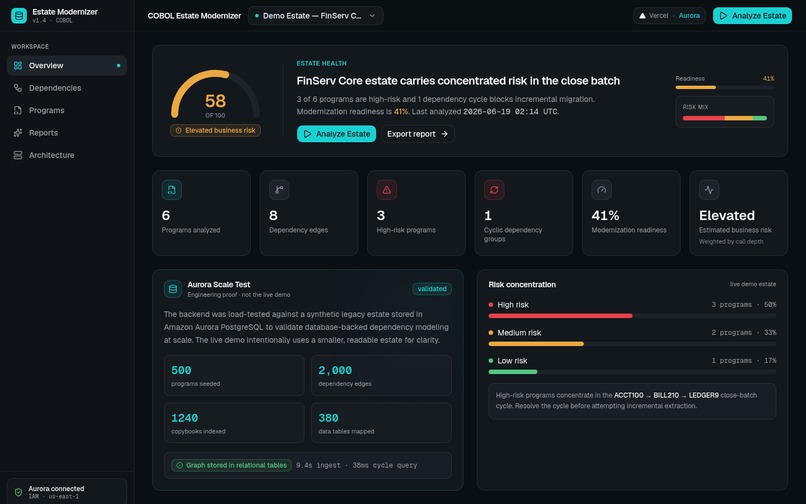Image resolution: width=806 pixels, height=504 pixels.
Task: Click the '3 High-risk programs' stat card
Action: click(x=416, y=213)
